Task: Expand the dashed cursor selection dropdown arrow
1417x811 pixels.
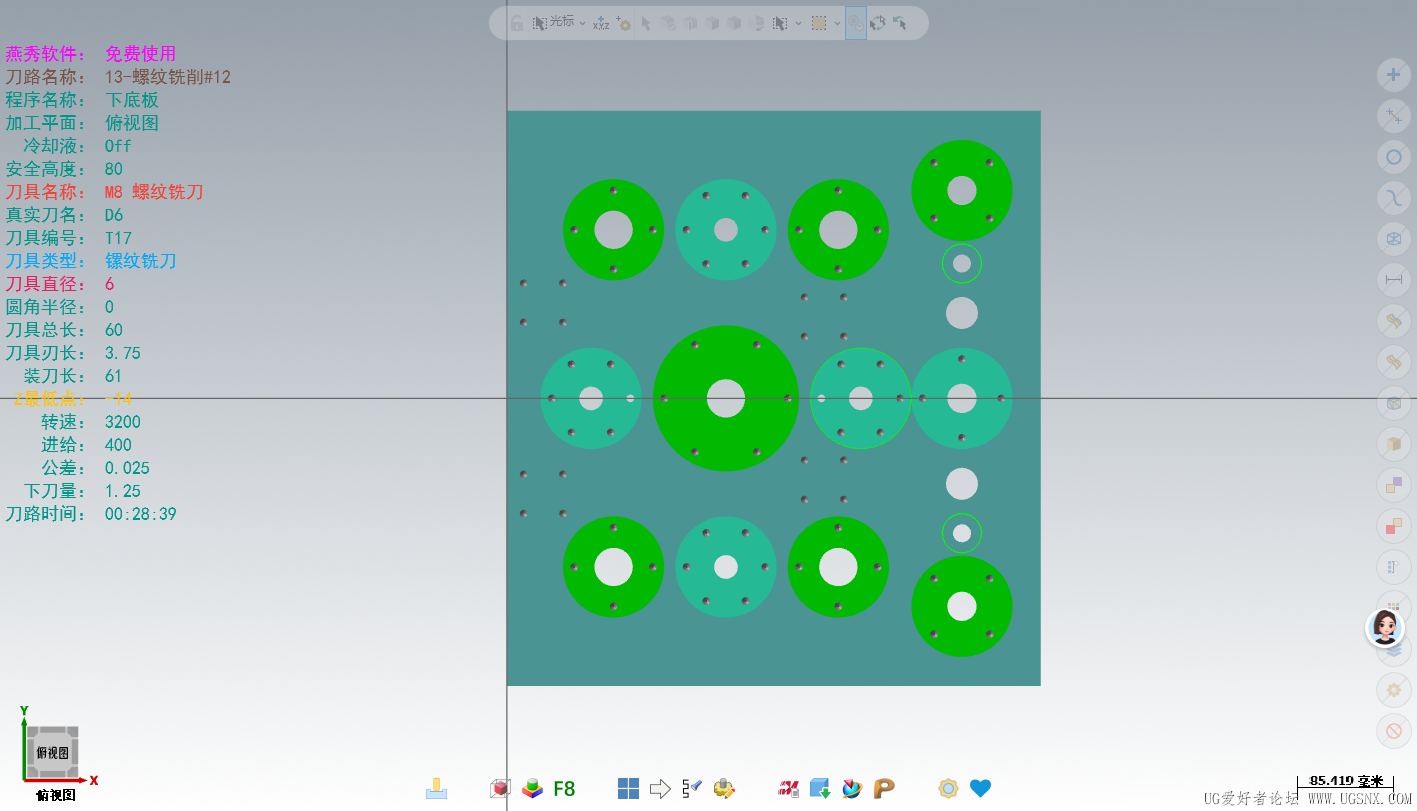Action: pyautogui.click(x=798, y=23)
